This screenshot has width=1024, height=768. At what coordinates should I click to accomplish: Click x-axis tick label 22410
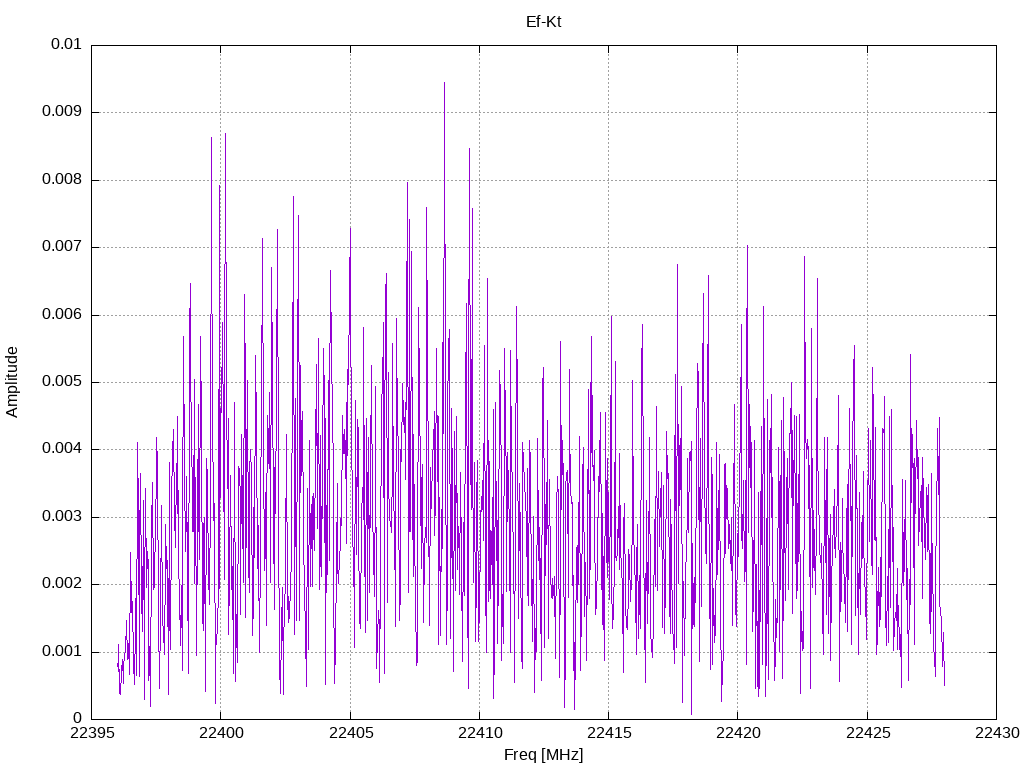[479, 733]
